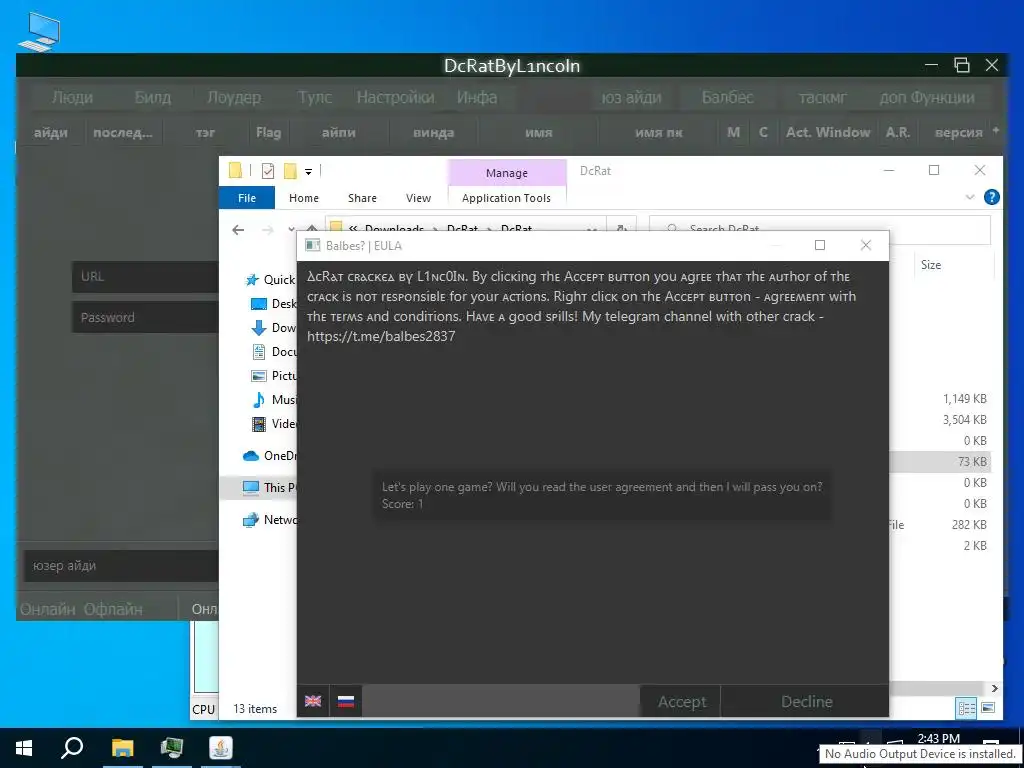
Task: Select Desktop in Explorer navigation pane
Action: [x=274, y=304]
